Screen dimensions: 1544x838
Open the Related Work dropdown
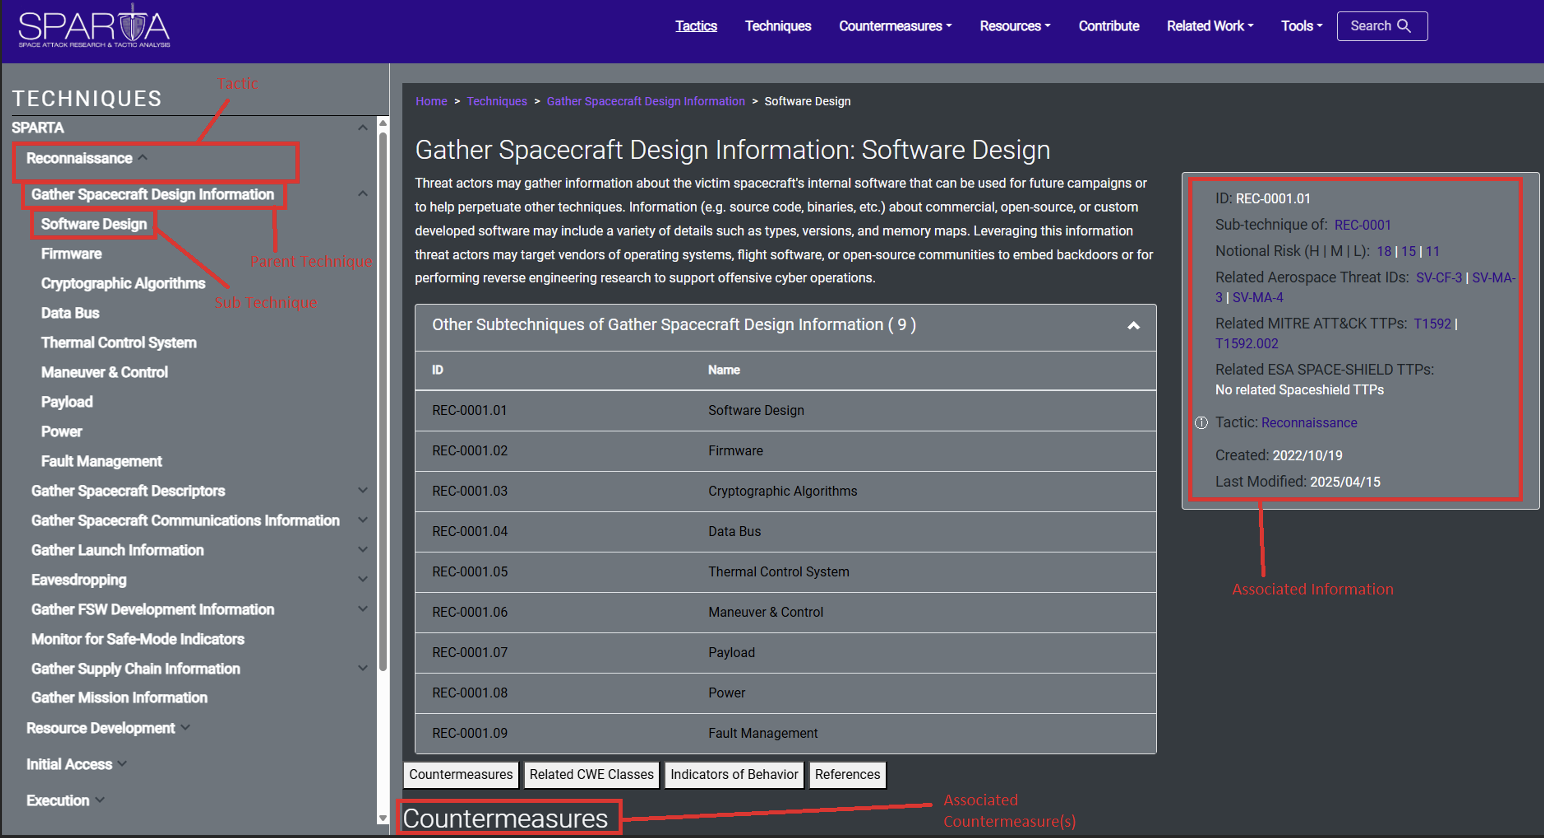[1210, 26]
